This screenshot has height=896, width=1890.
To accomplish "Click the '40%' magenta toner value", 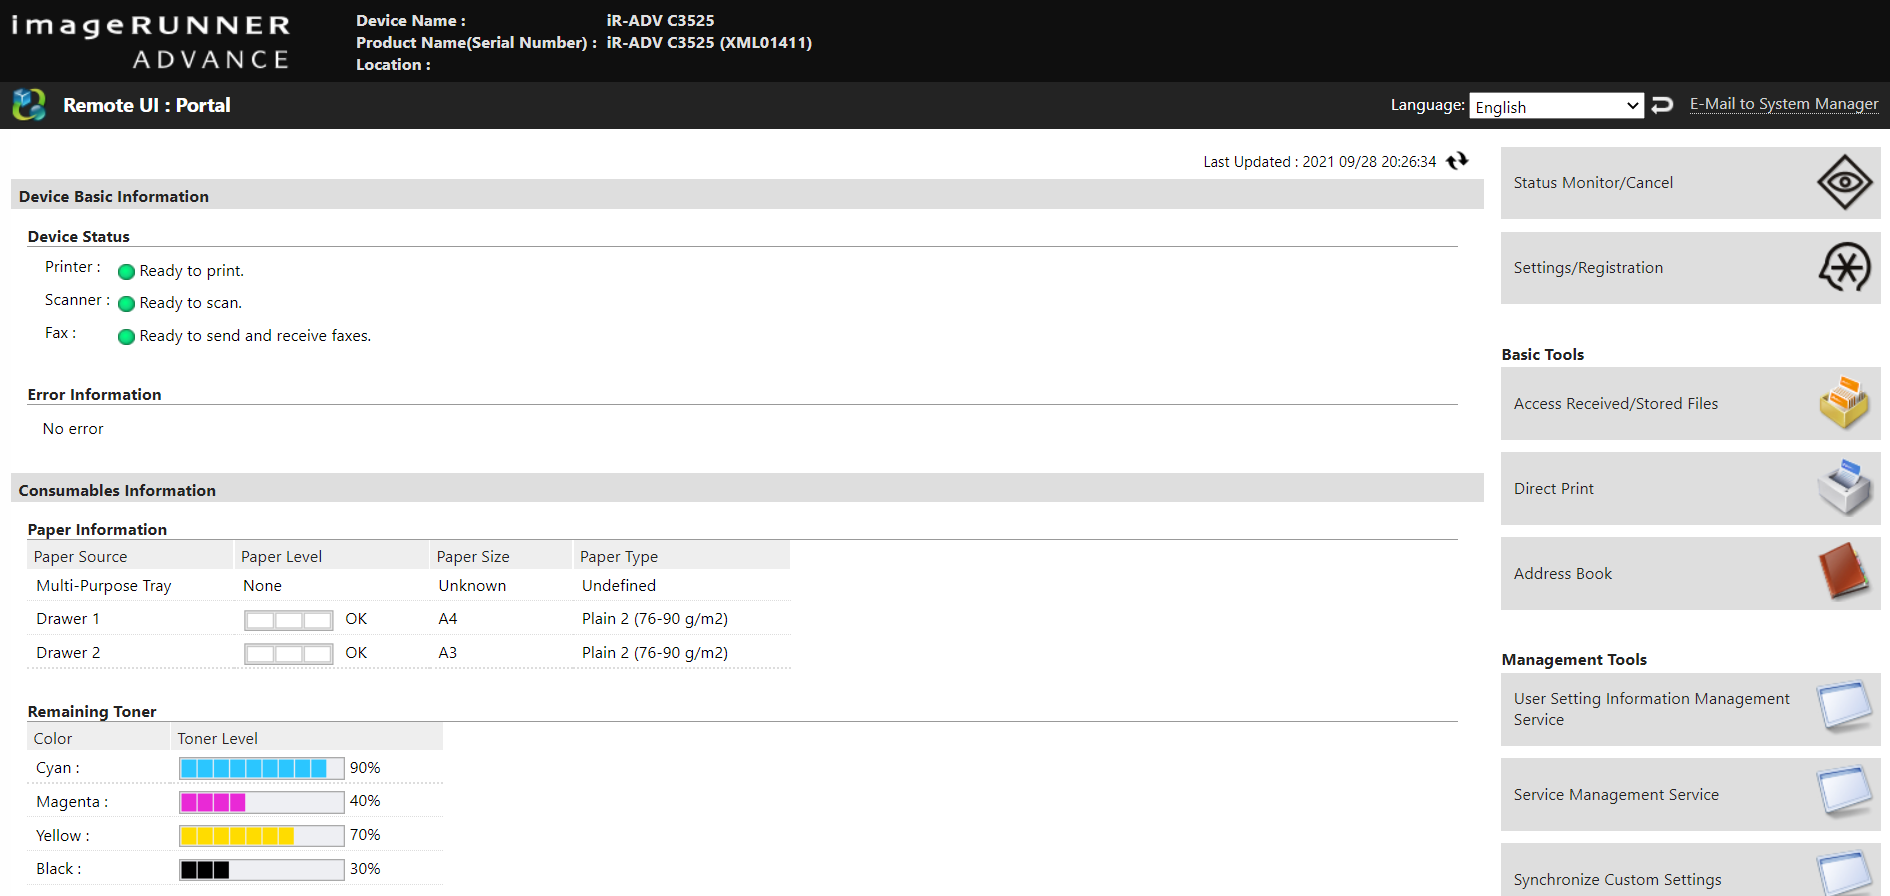I will pyautogui.click(x=365, y=801).
